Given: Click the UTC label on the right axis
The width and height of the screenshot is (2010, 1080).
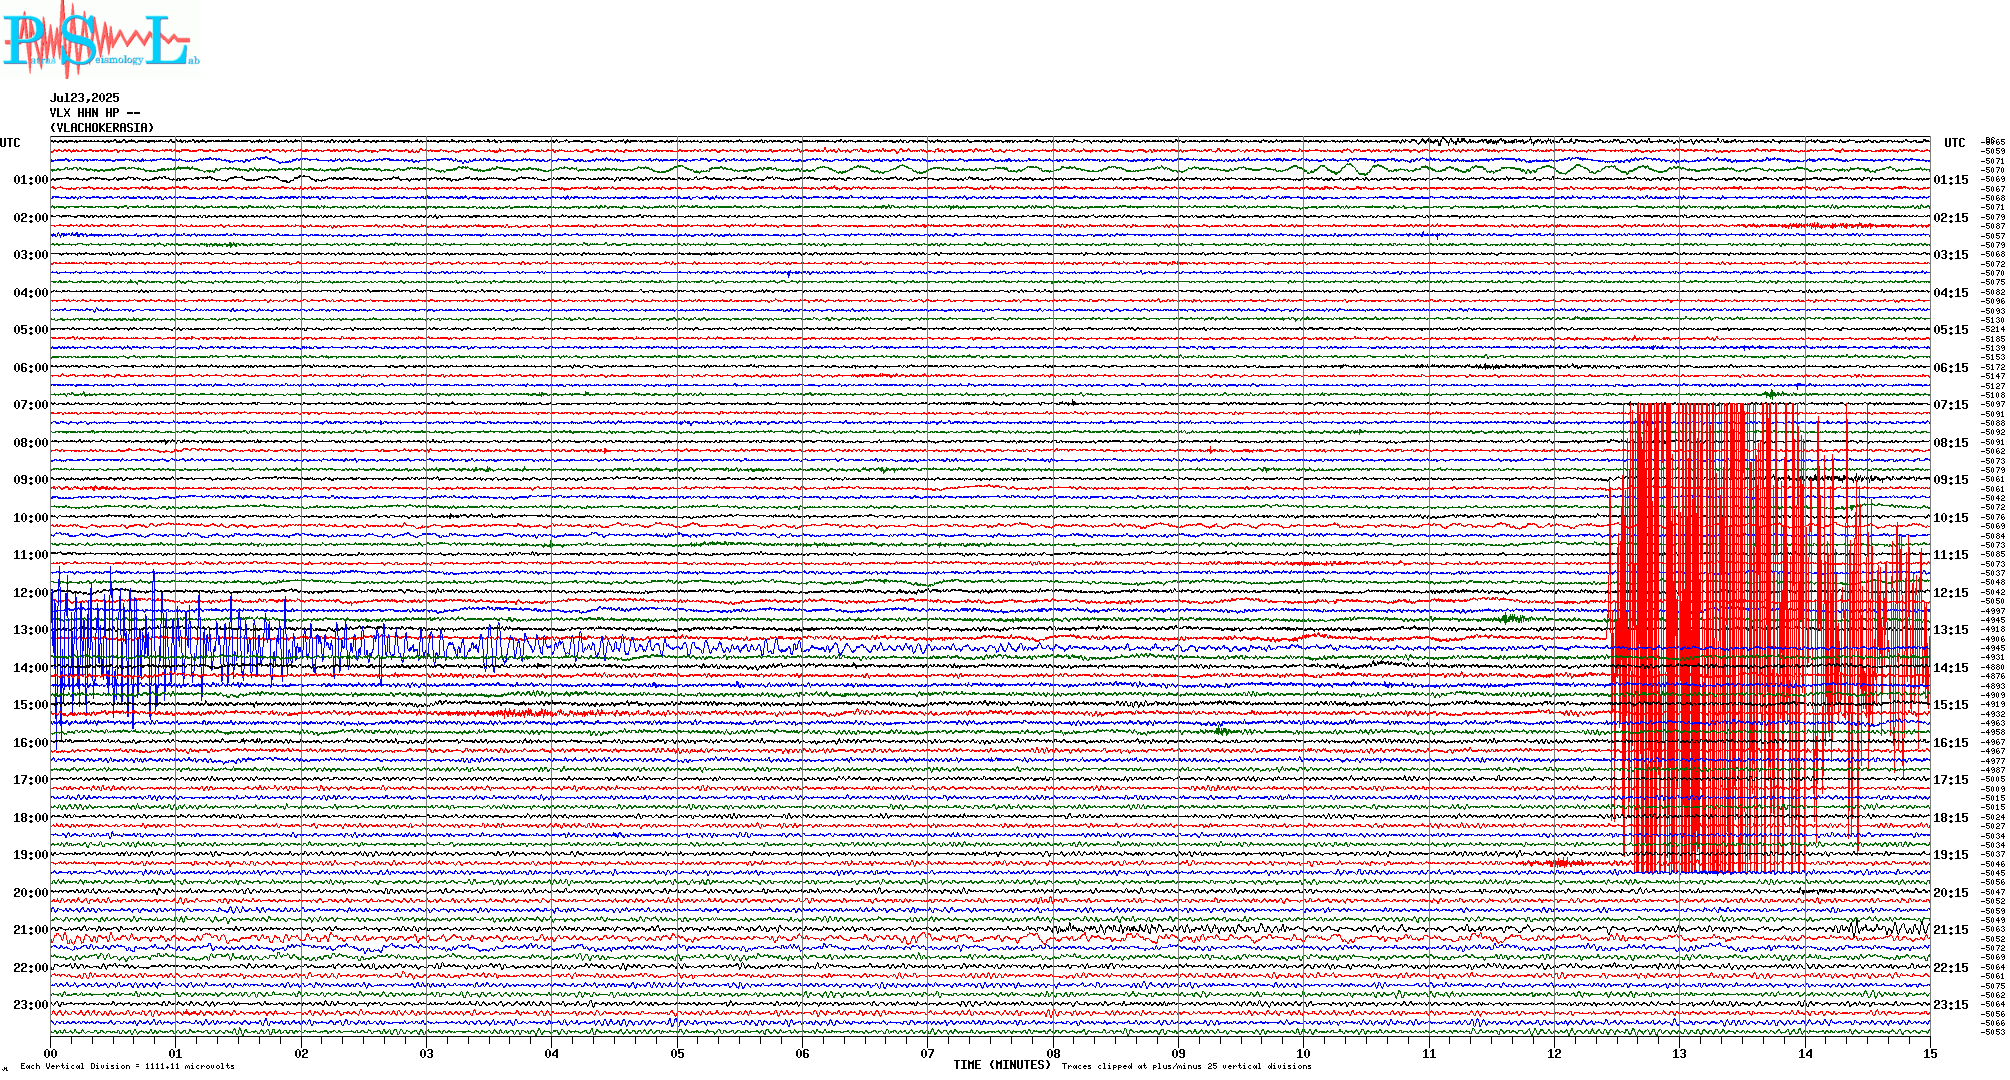Looking at the screenshot, I should [1955, 143].
